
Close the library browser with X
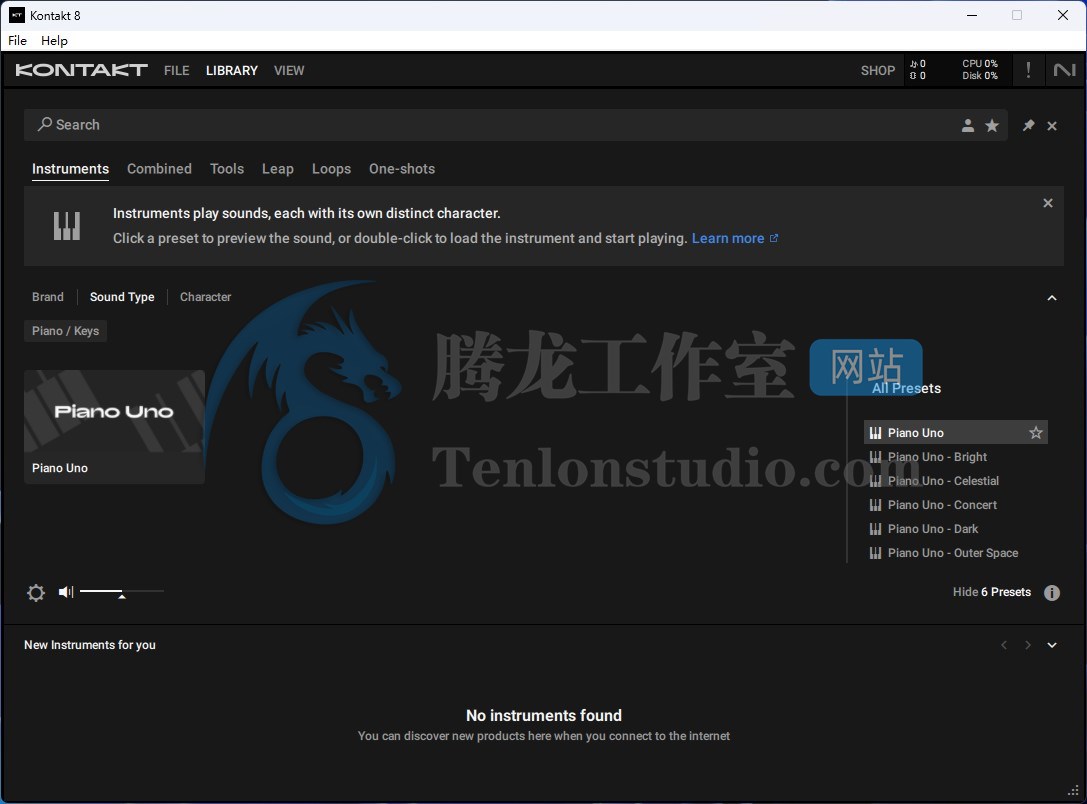point(1052,125)
